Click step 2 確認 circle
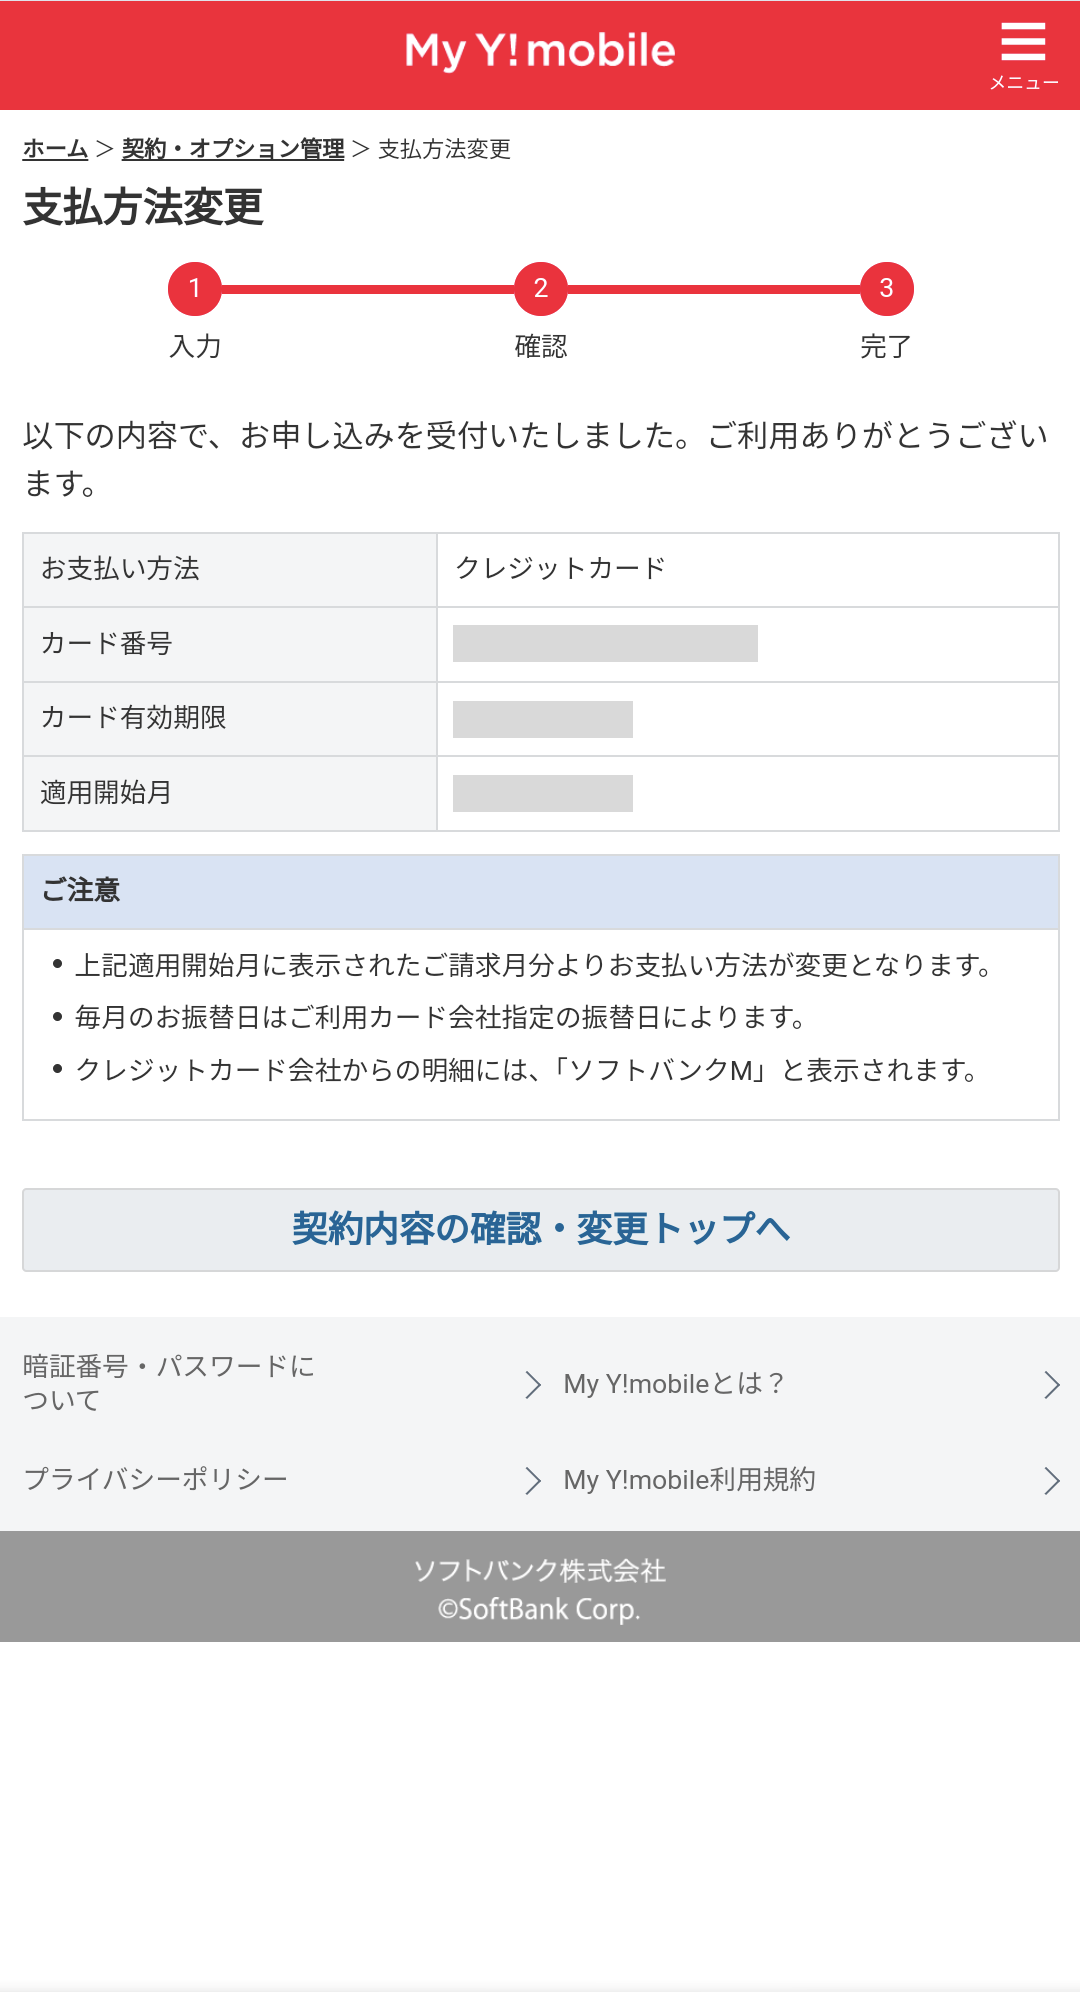1080x1992 pixels. click(540, 289)
